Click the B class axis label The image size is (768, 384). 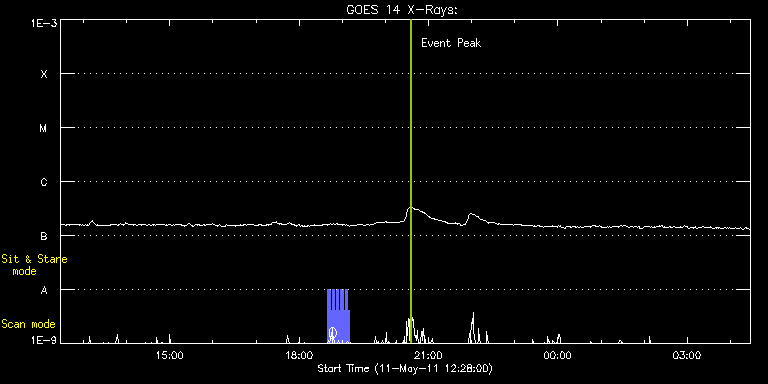pyautogui.click(x=44, y=236)
